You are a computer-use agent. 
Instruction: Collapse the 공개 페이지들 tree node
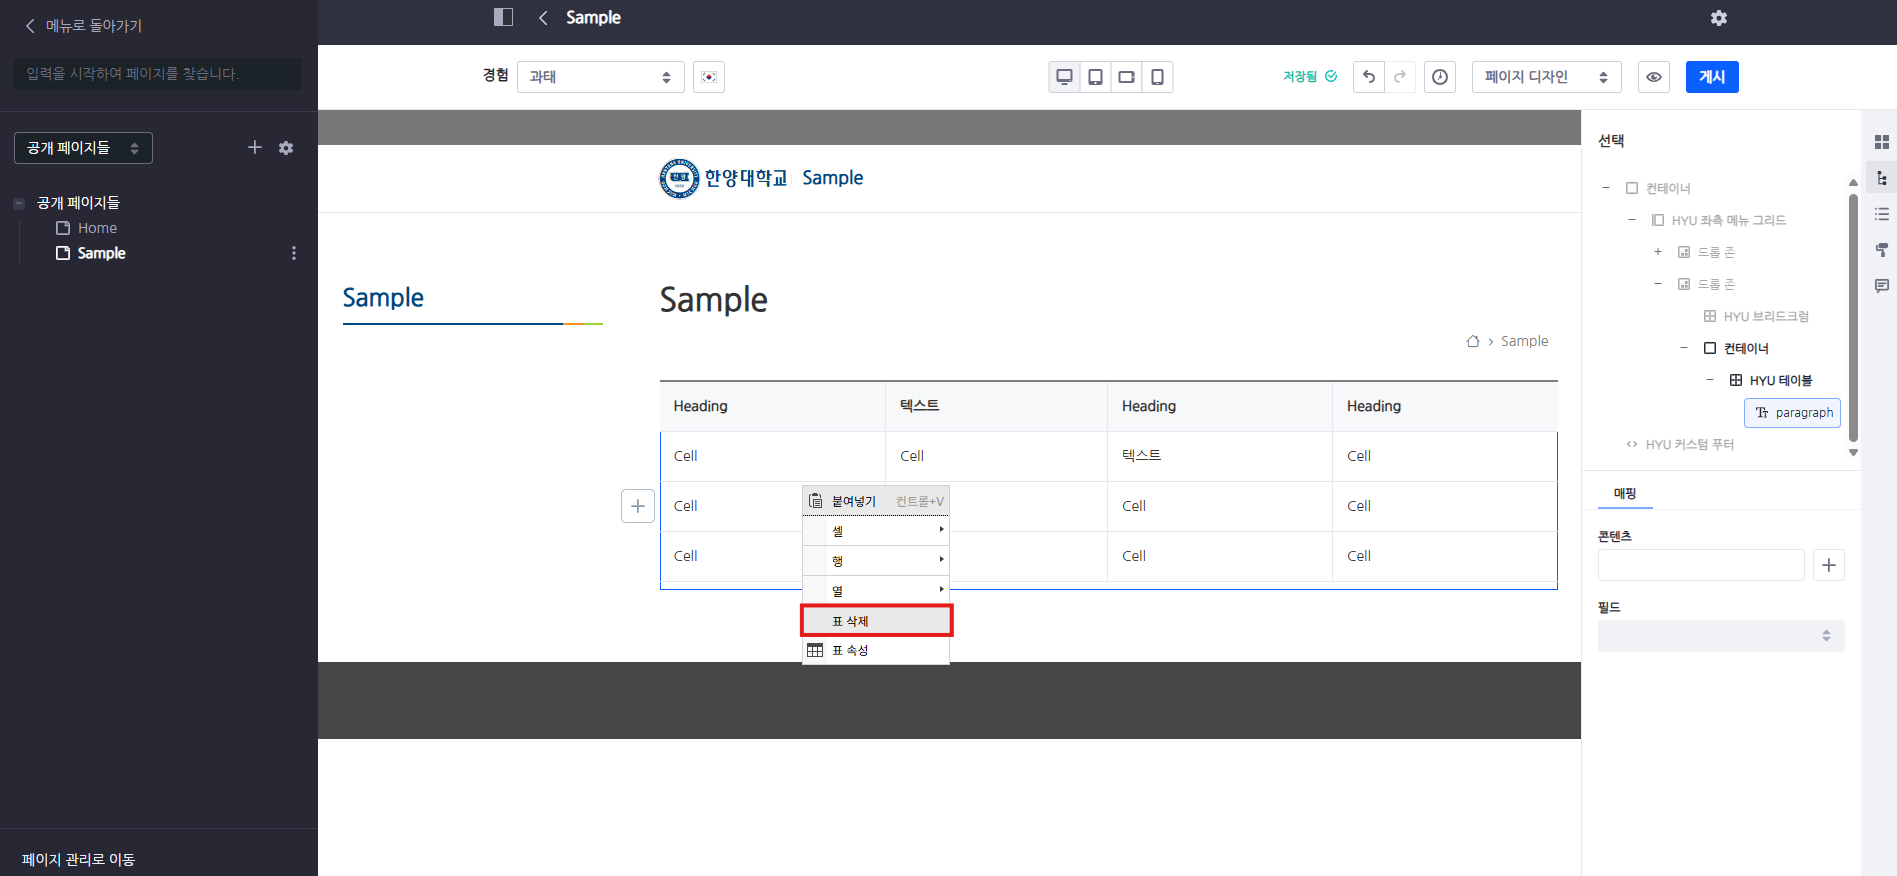[x=19, y=203]
